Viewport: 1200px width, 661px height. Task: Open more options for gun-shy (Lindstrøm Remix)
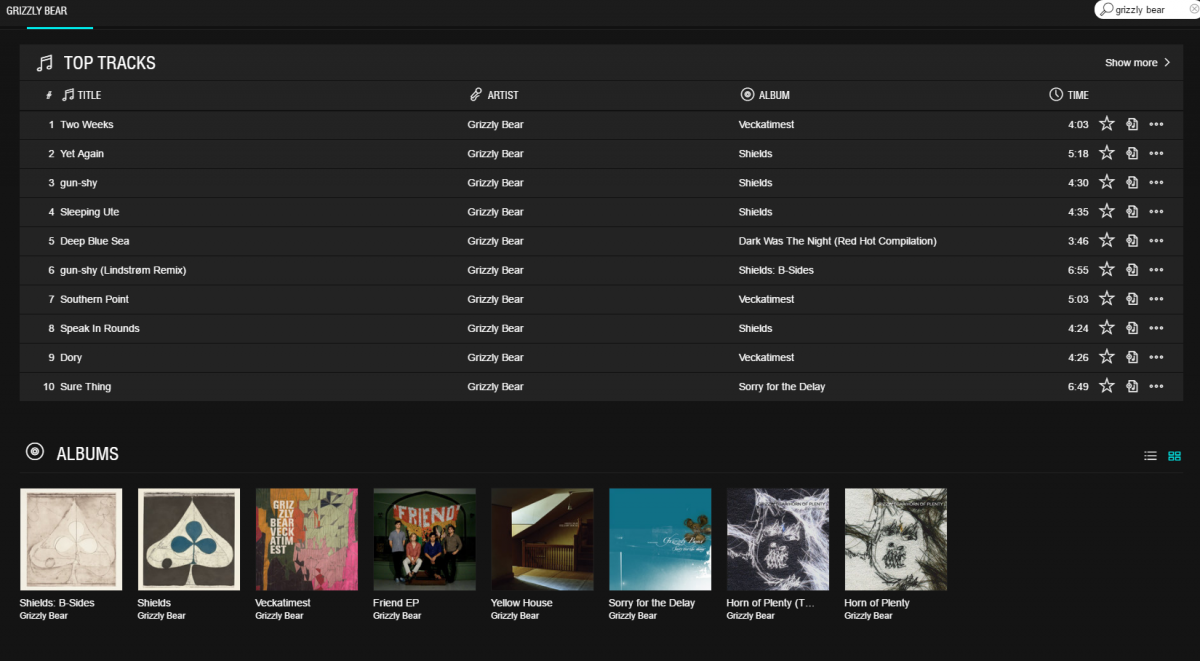tap(1156, 269)
